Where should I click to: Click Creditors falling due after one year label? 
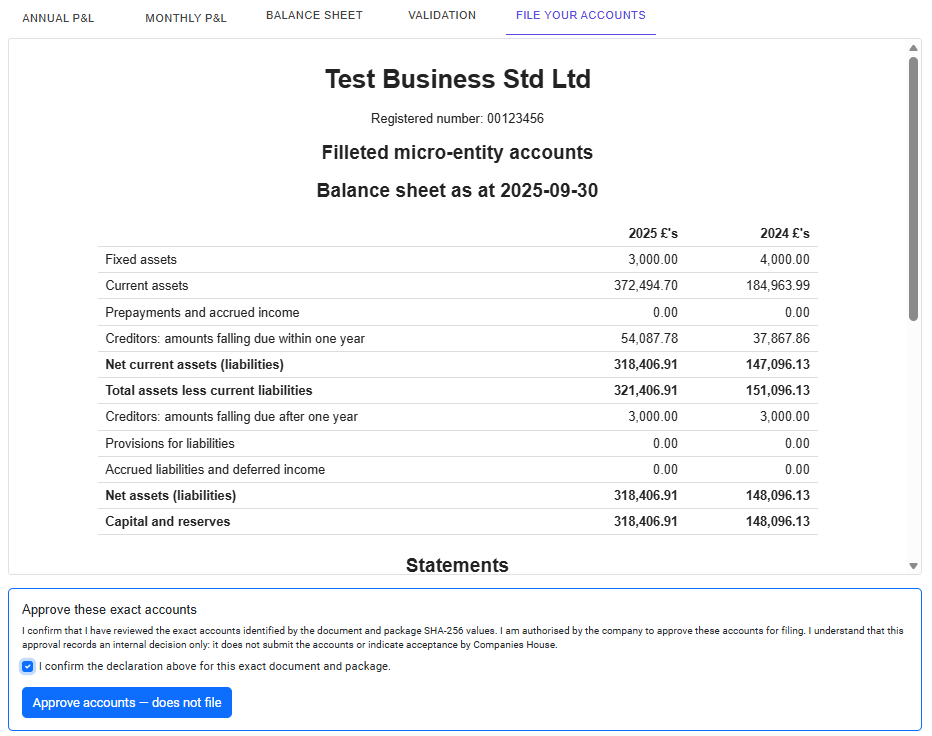point(231,417)
